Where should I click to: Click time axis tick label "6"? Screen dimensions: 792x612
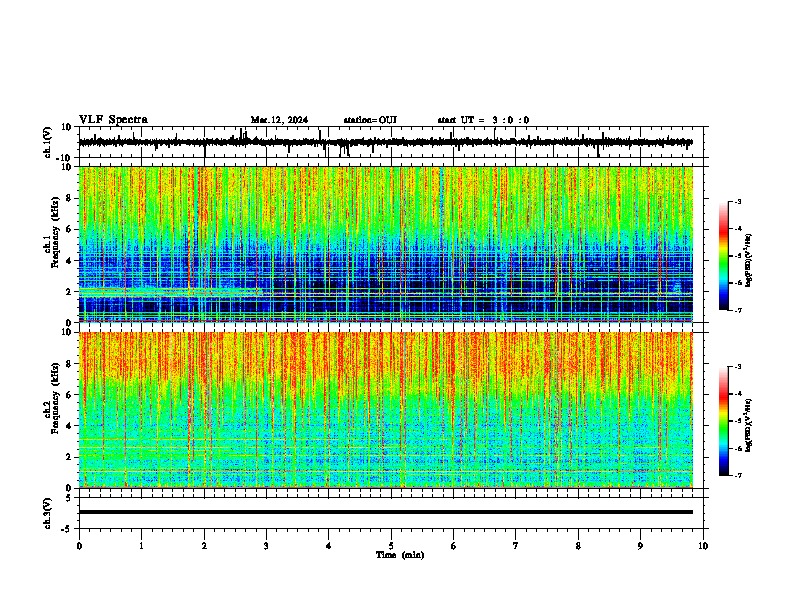point(454,546)
